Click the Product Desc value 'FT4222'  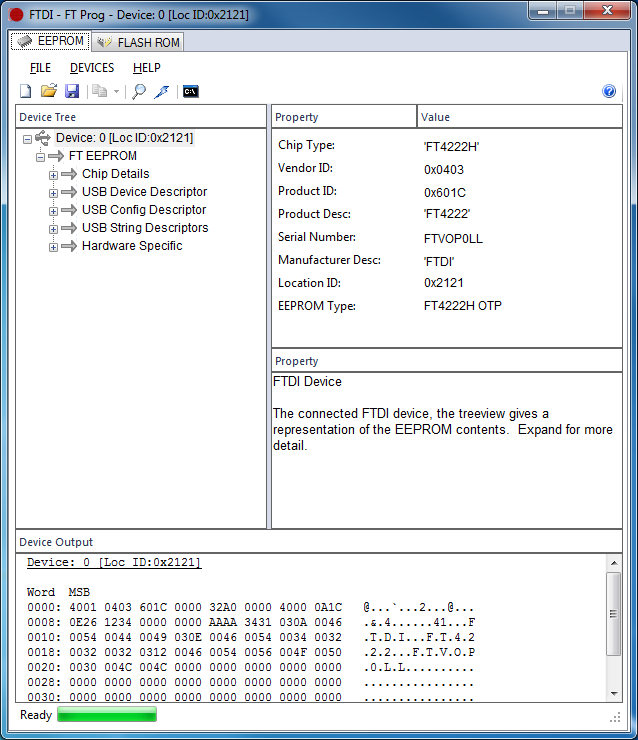tap(446, 214)
